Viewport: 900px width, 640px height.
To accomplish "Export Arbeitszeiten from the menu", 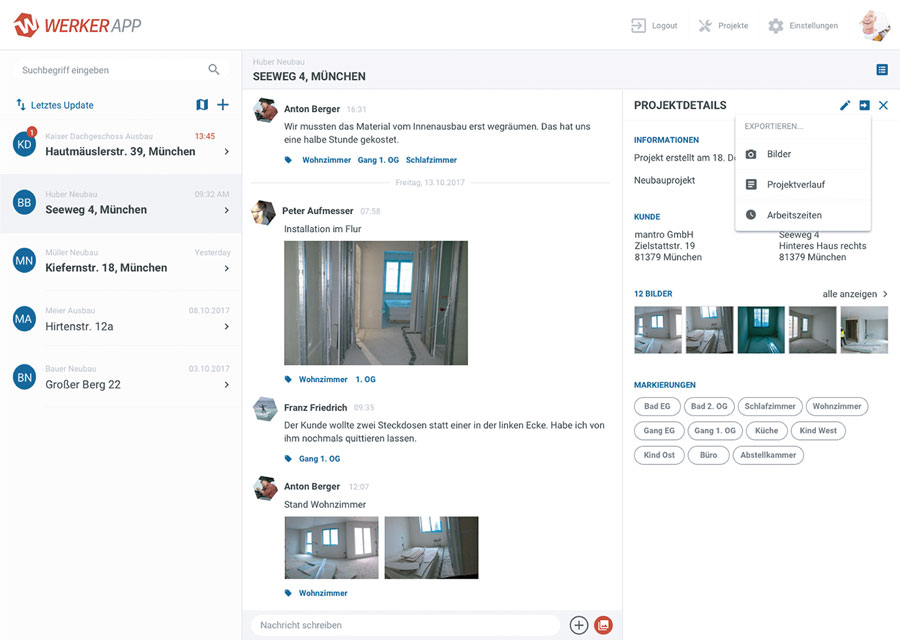I will click(x=803, y=215).
